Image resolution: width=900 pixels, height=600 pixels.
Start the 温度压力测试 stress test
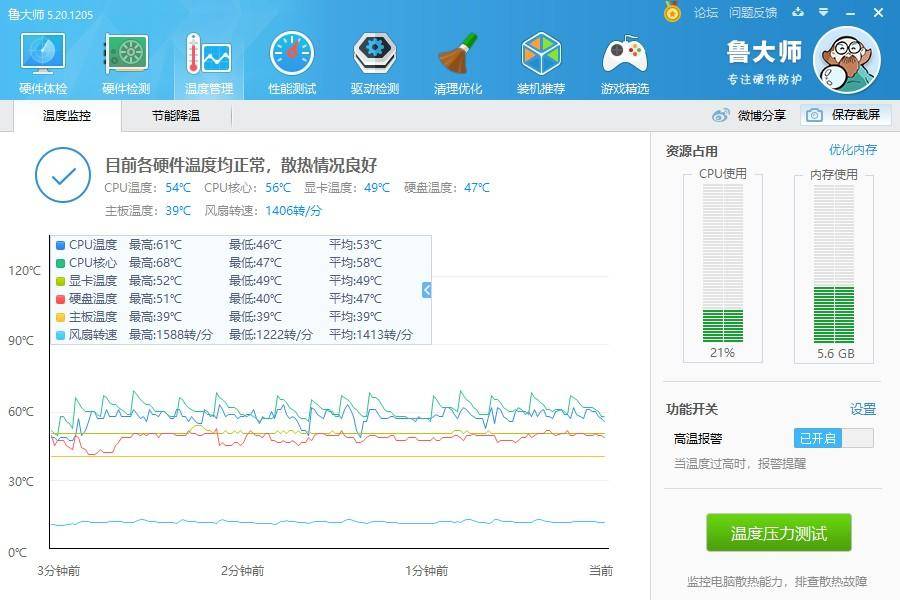781,533
